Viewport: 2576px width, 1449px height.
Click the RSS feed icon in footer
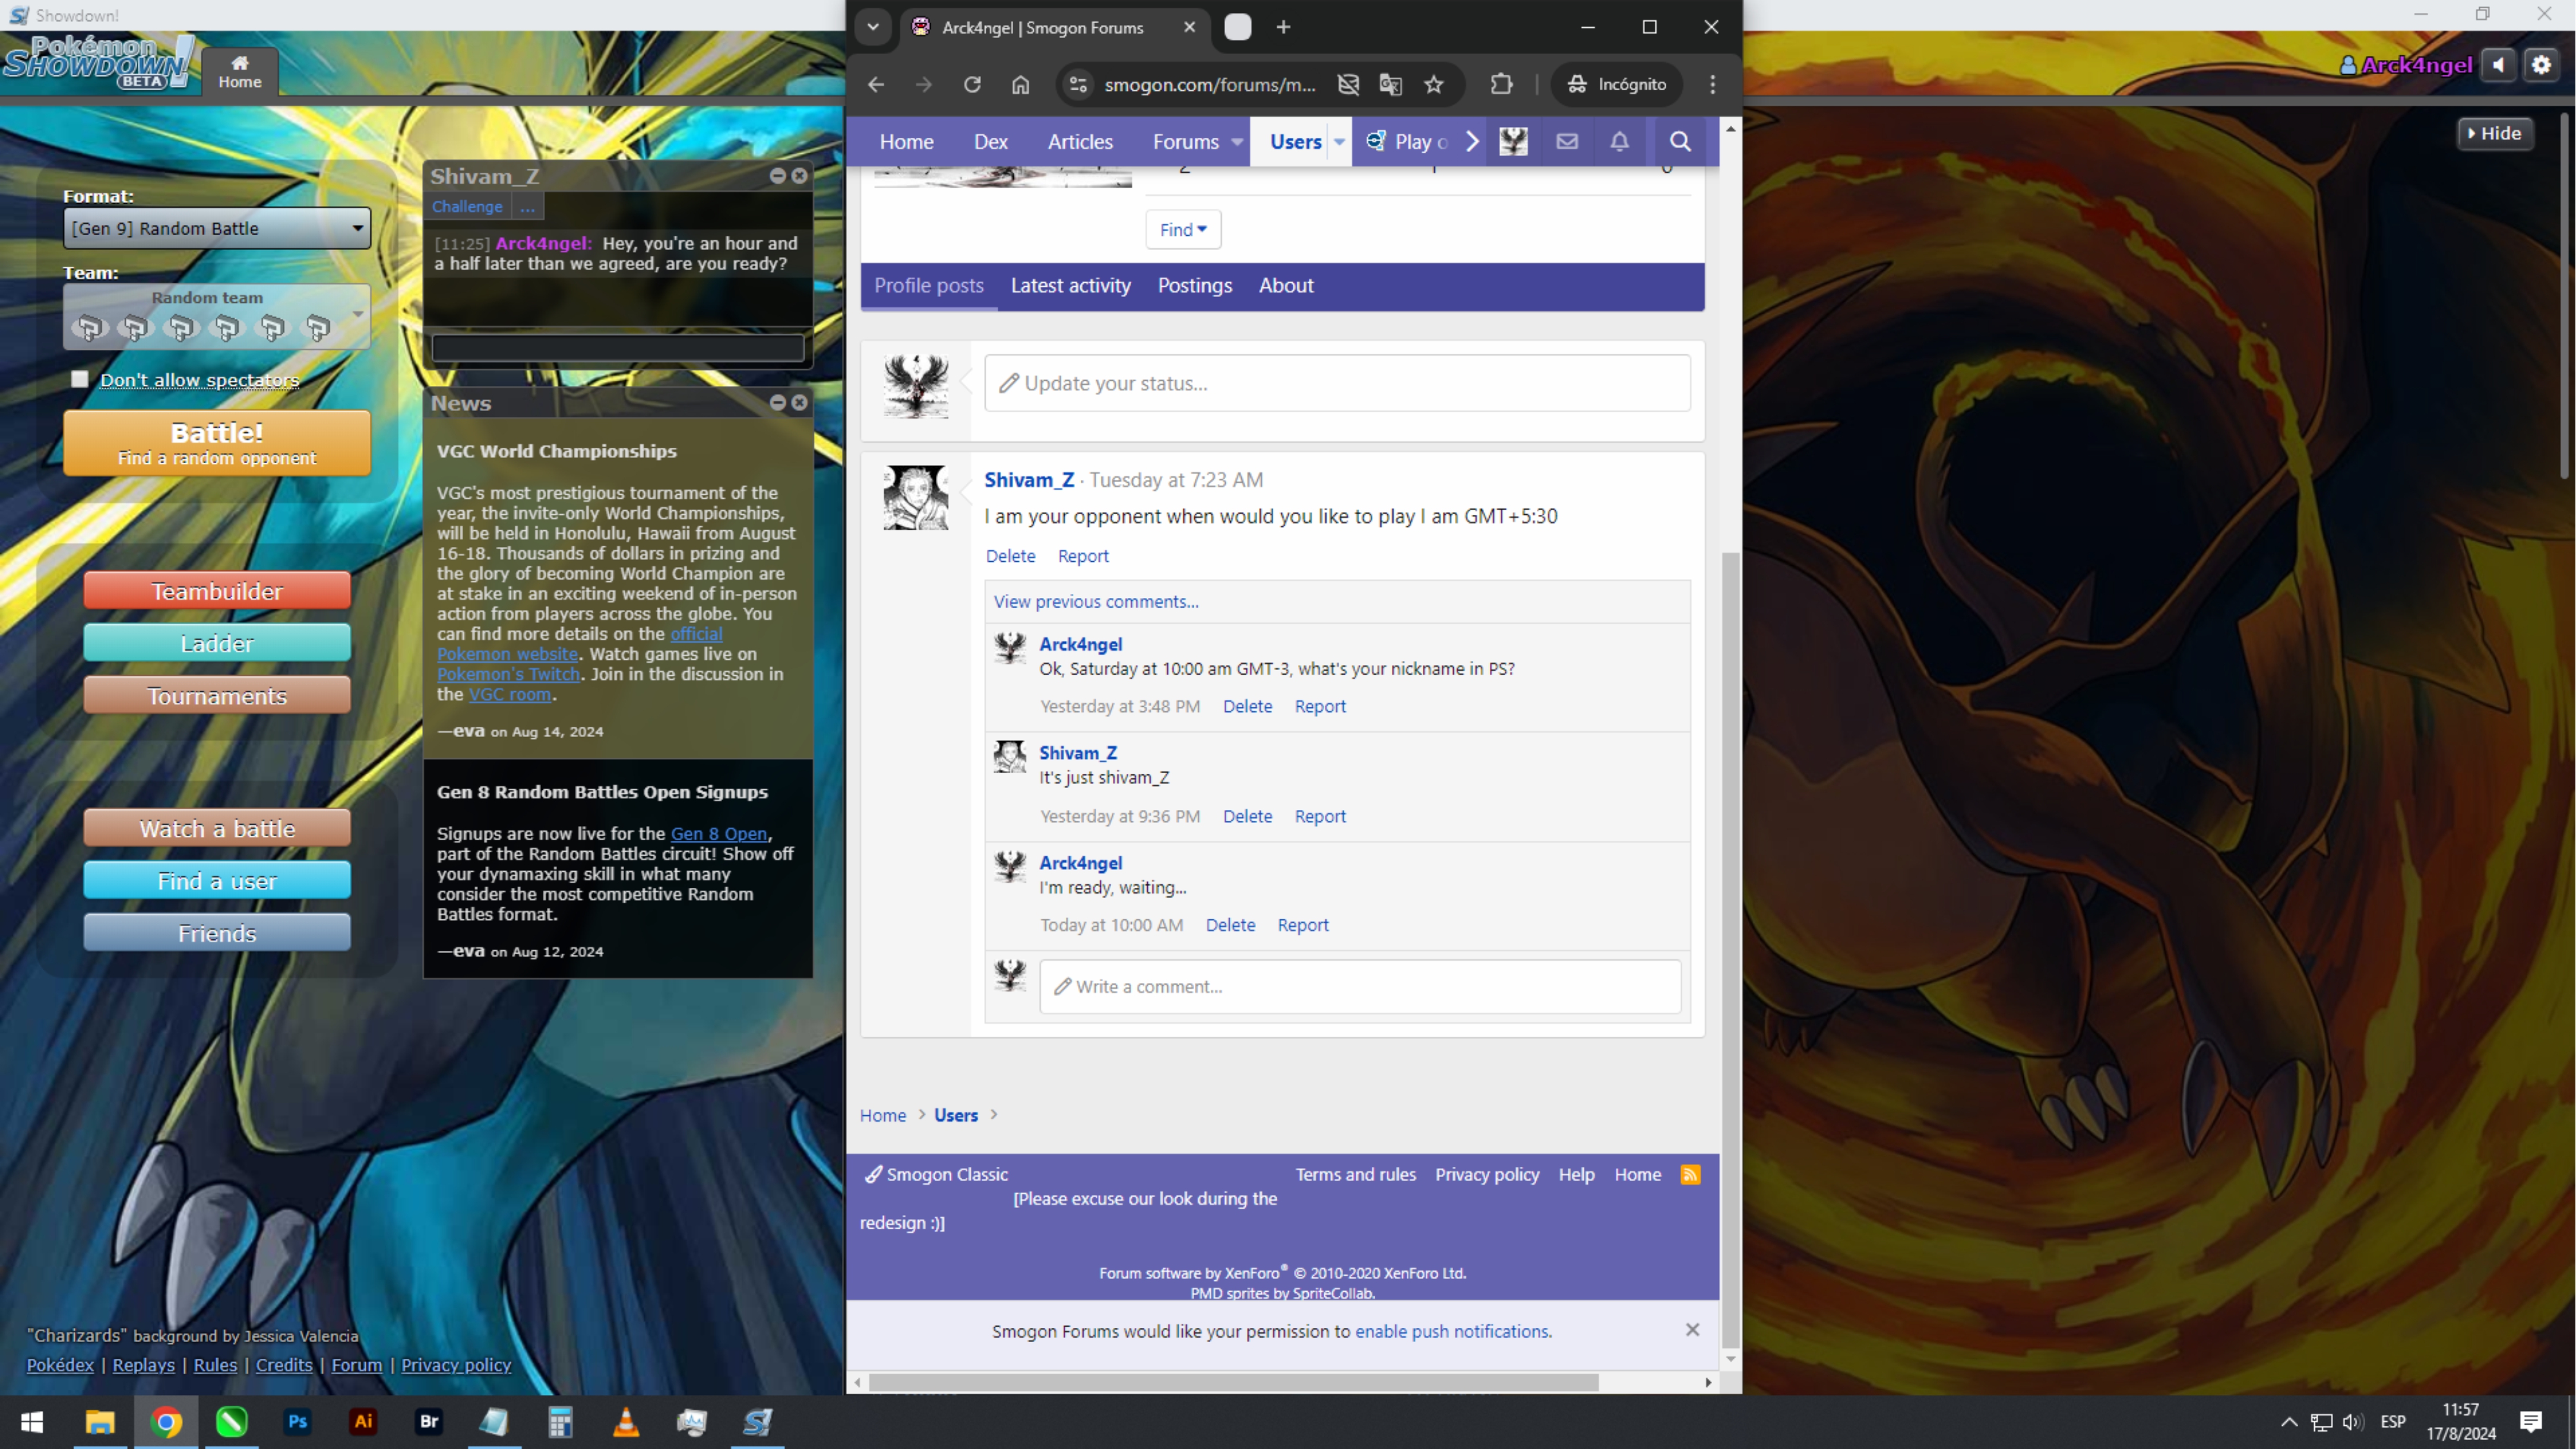click(1690, 1174)
